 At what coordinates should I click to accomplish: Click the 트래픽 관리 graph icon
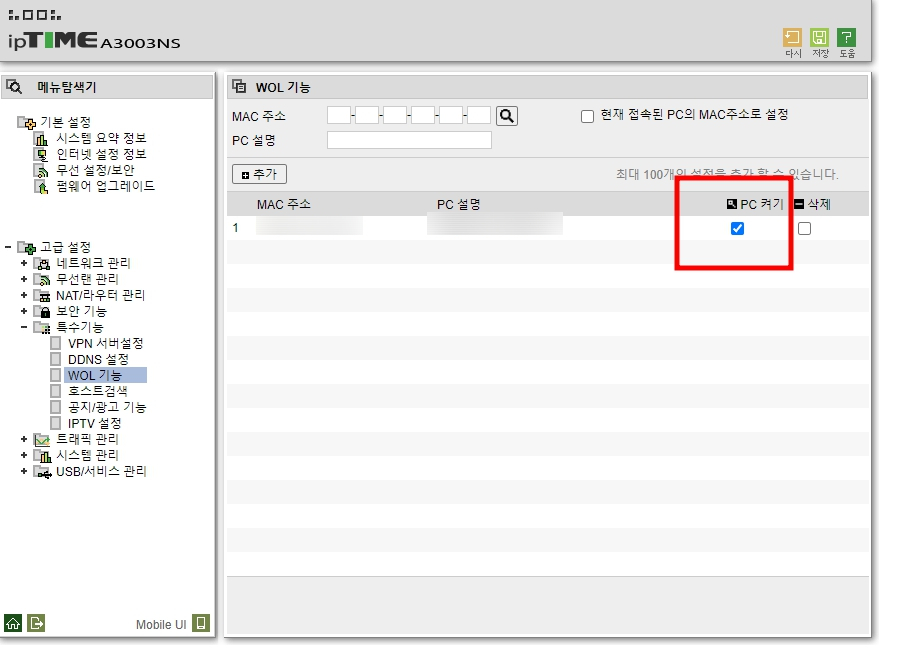[x=42, y=440]
